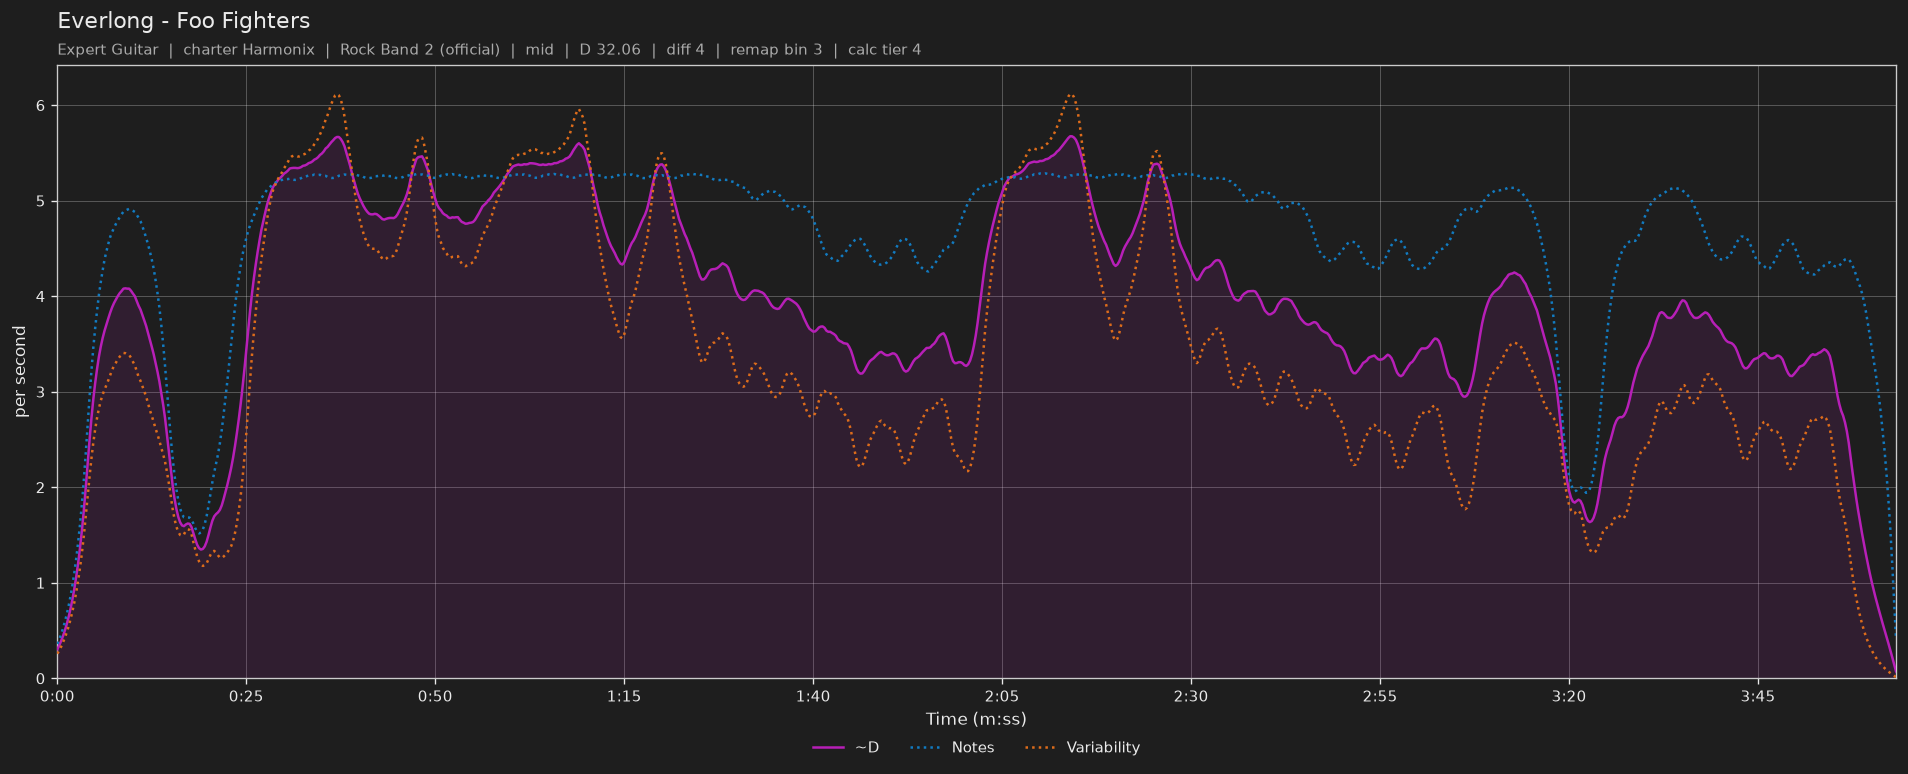Click 'Expert Guitar' in the subtitle
The height and width of the screenshot is (774, 1908).
[x=108, y=50]
